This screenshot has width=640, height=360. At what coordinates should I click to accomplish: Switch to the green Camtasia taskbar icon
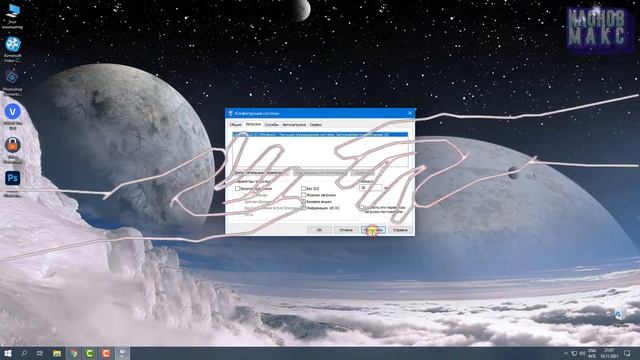[89, 353]
